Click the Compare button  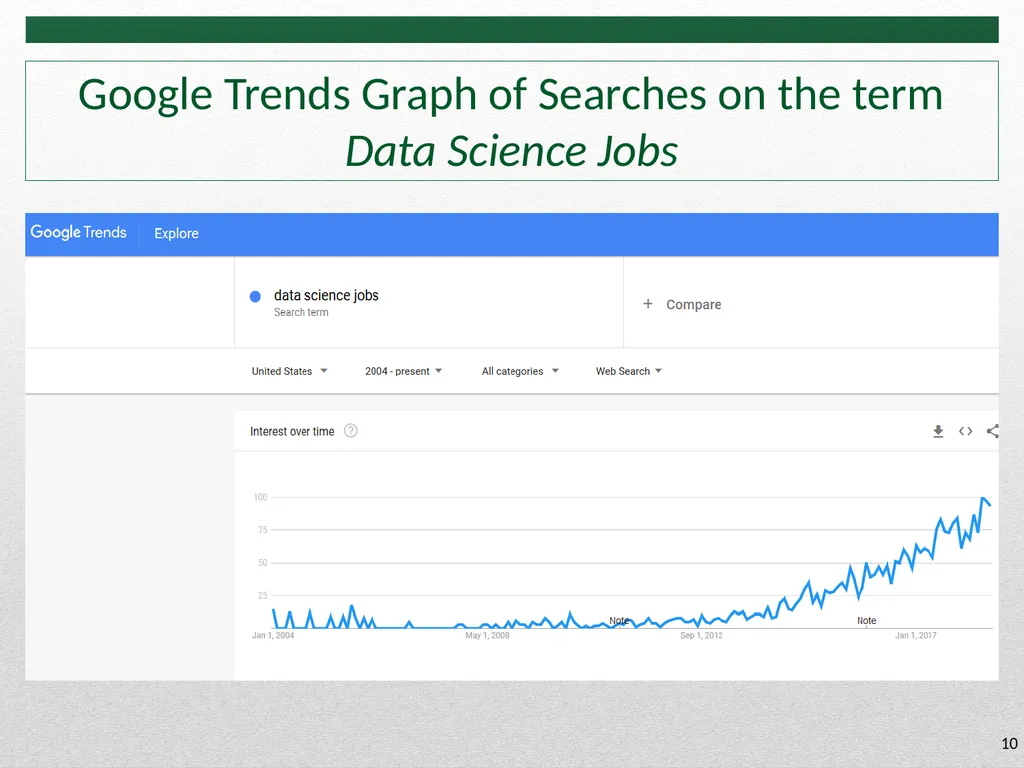click(x=682, y=304)
